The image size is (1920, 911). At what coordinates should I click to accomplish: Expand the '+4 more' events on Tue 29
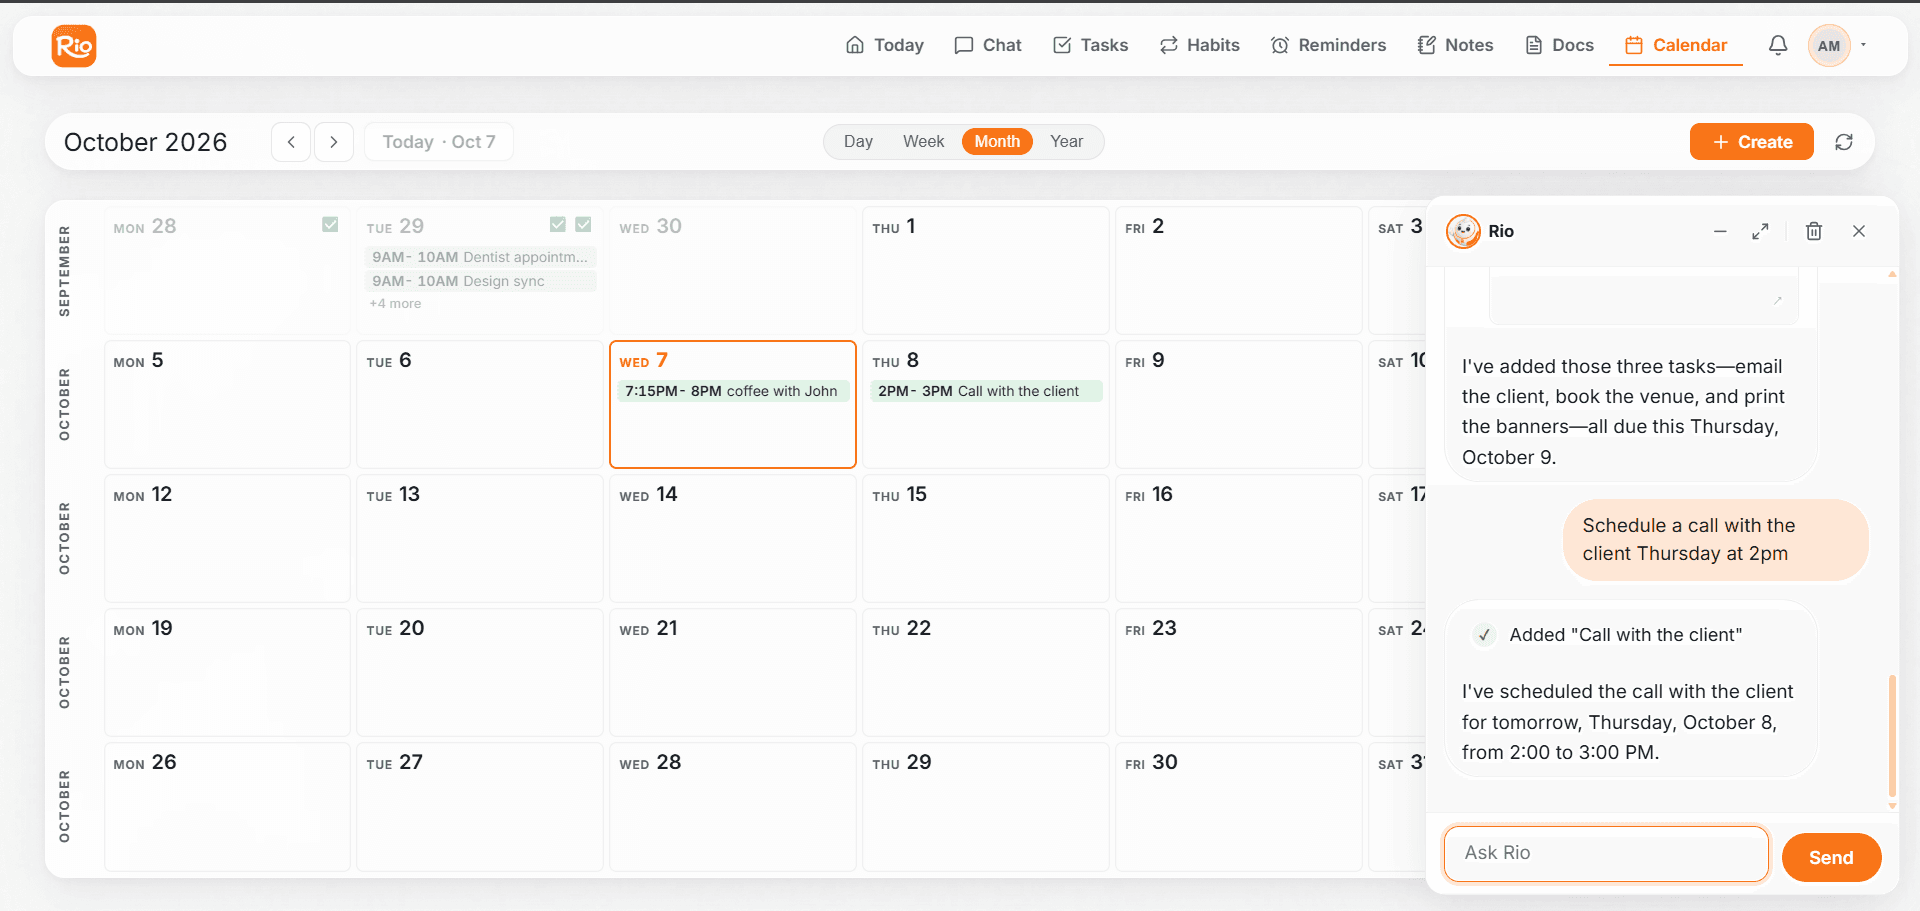click(395, 304)
